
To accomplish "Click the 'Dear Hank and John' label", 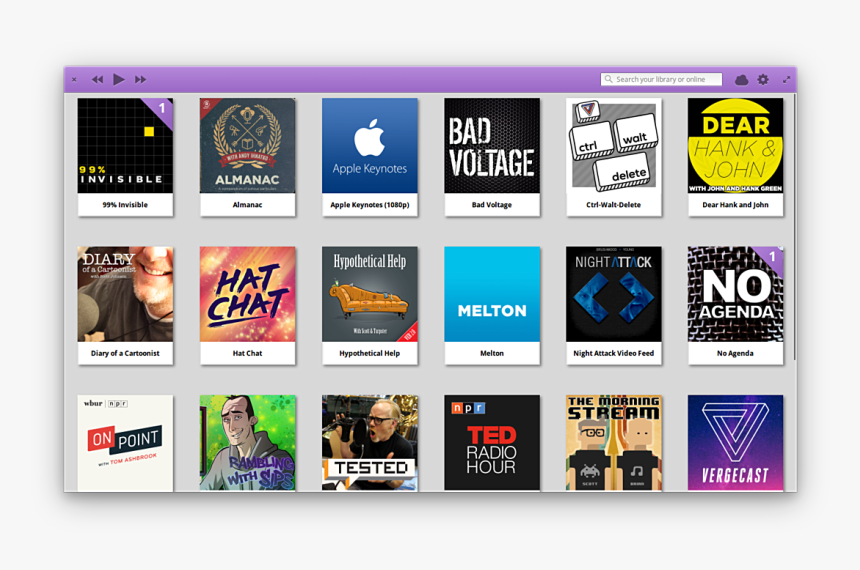I will [735, 205].
